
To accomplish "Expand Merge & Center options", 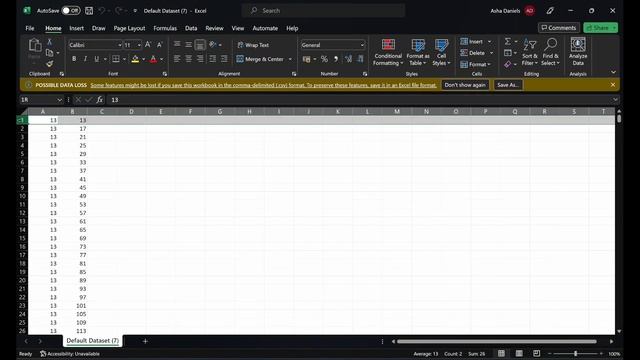I will coord(290,59).
